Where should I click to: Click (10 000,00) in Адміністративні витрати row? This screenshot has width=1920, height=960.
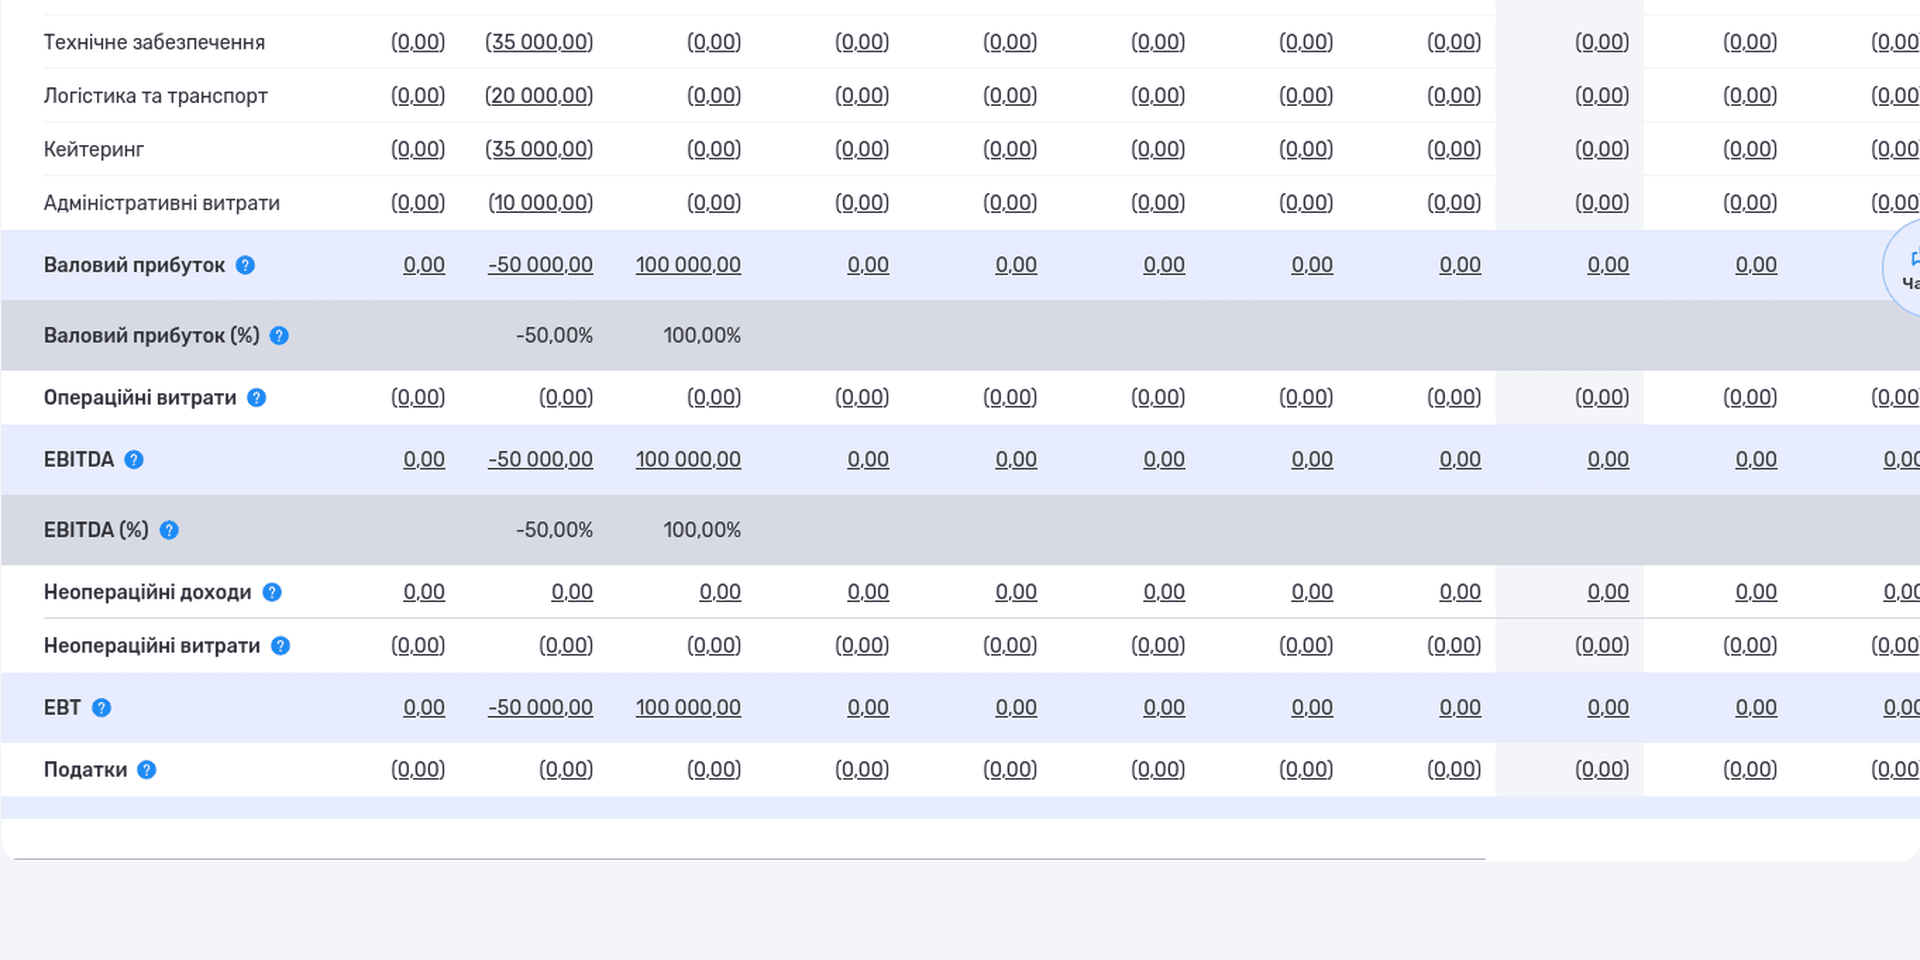(541, 203)
